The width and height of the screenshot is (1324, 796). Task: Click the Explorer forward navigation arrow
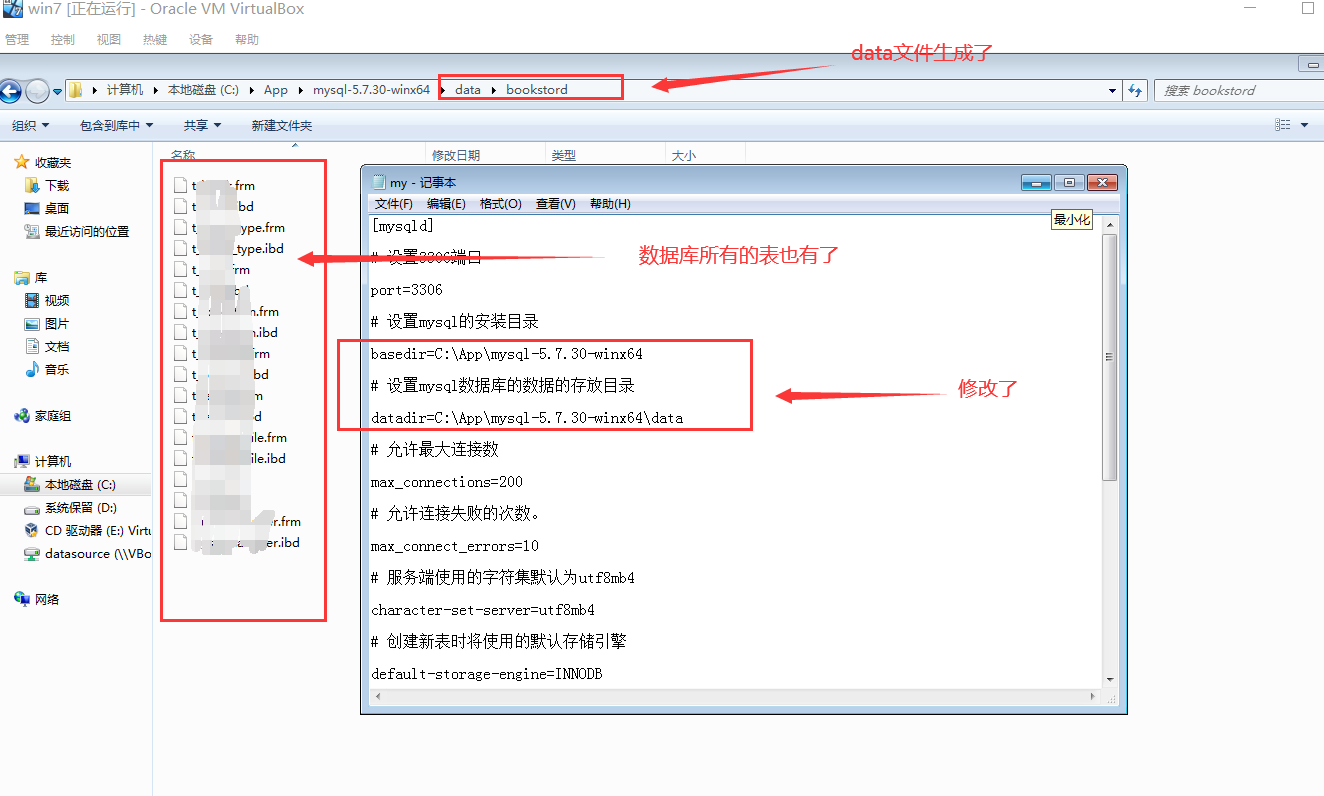tap(37, 91)
